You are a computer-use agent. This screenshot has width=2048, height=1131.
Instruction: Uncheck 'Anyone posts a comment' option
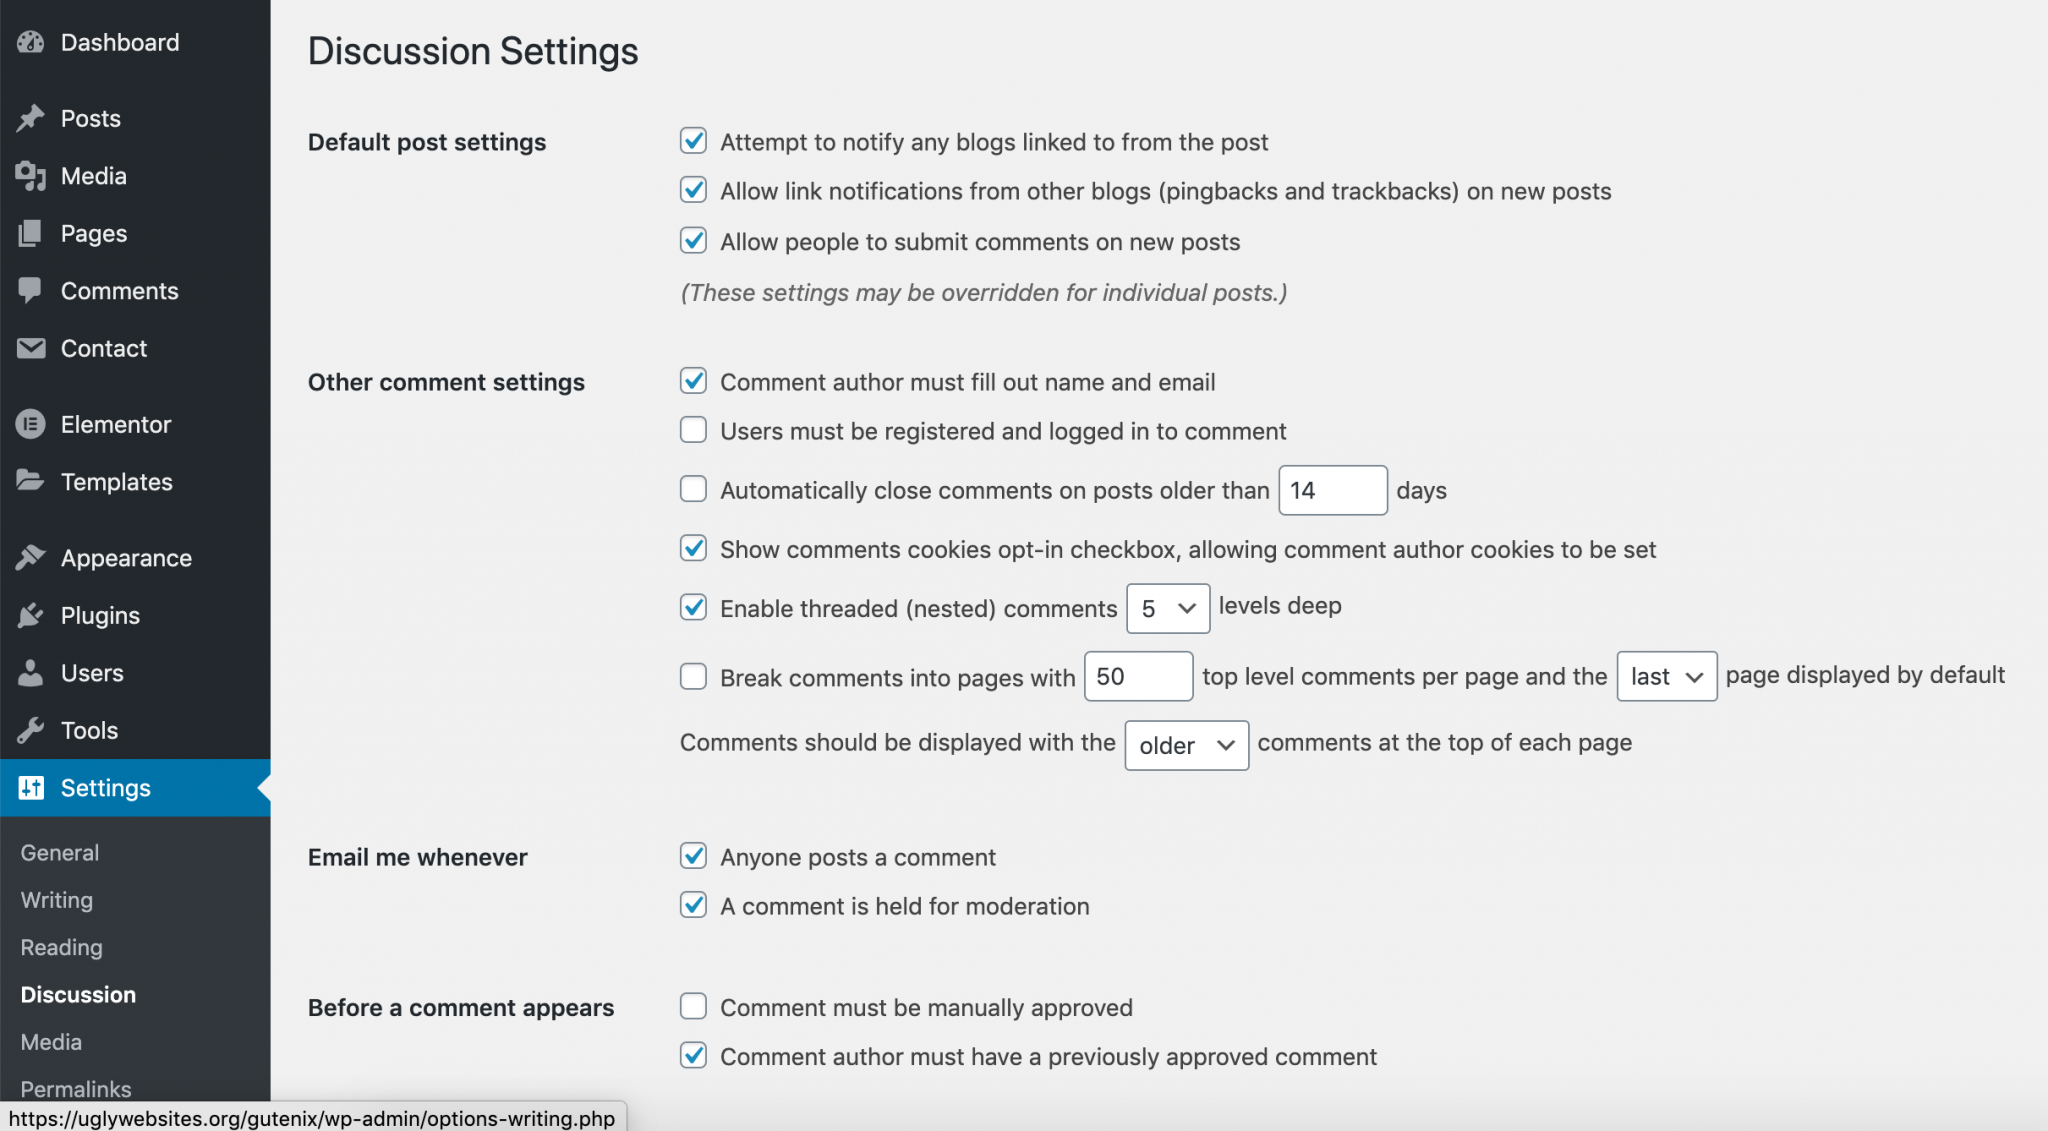(693, 856)
